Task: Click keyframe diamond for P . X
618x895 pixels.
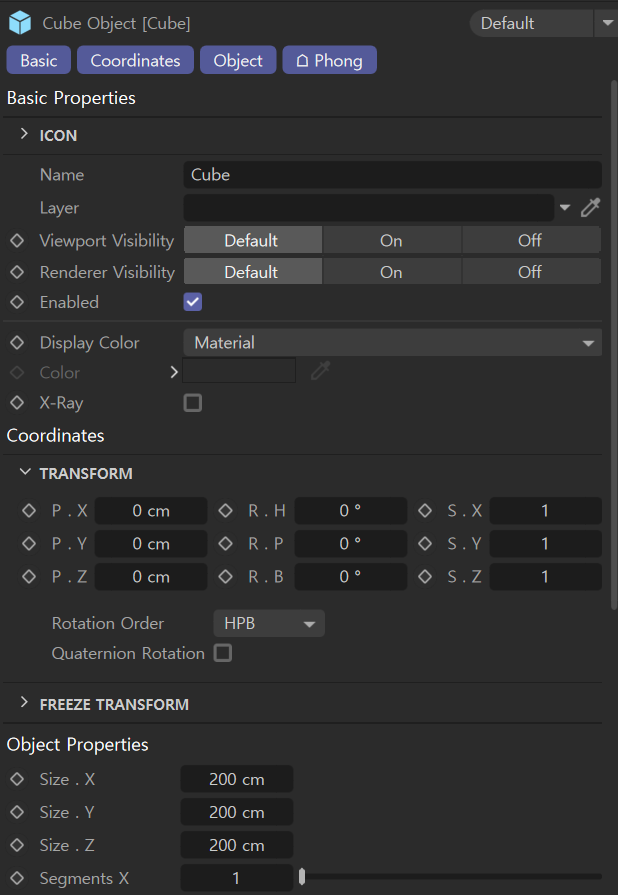Action: 29,511
